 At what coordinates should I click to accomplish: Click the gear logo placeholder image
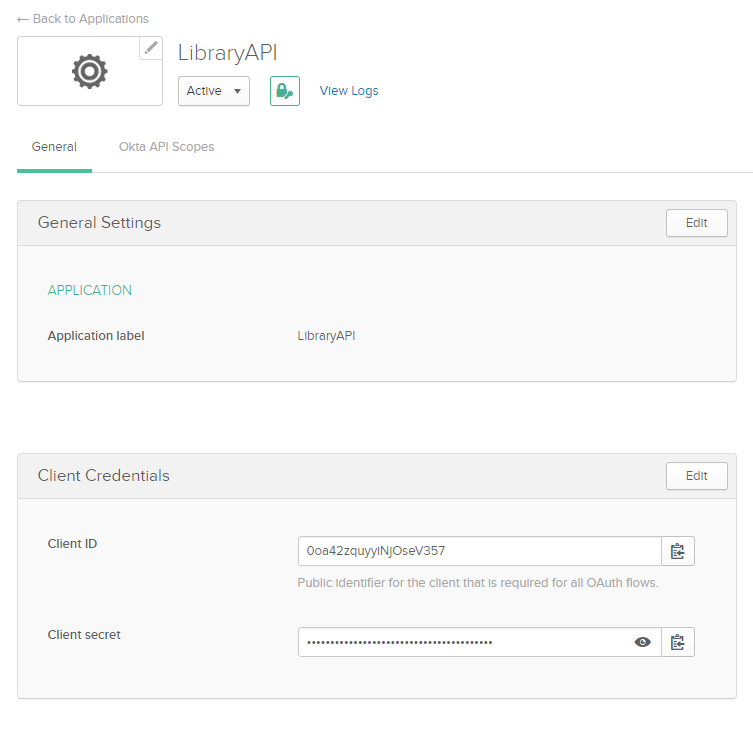(x=89, y=71)
